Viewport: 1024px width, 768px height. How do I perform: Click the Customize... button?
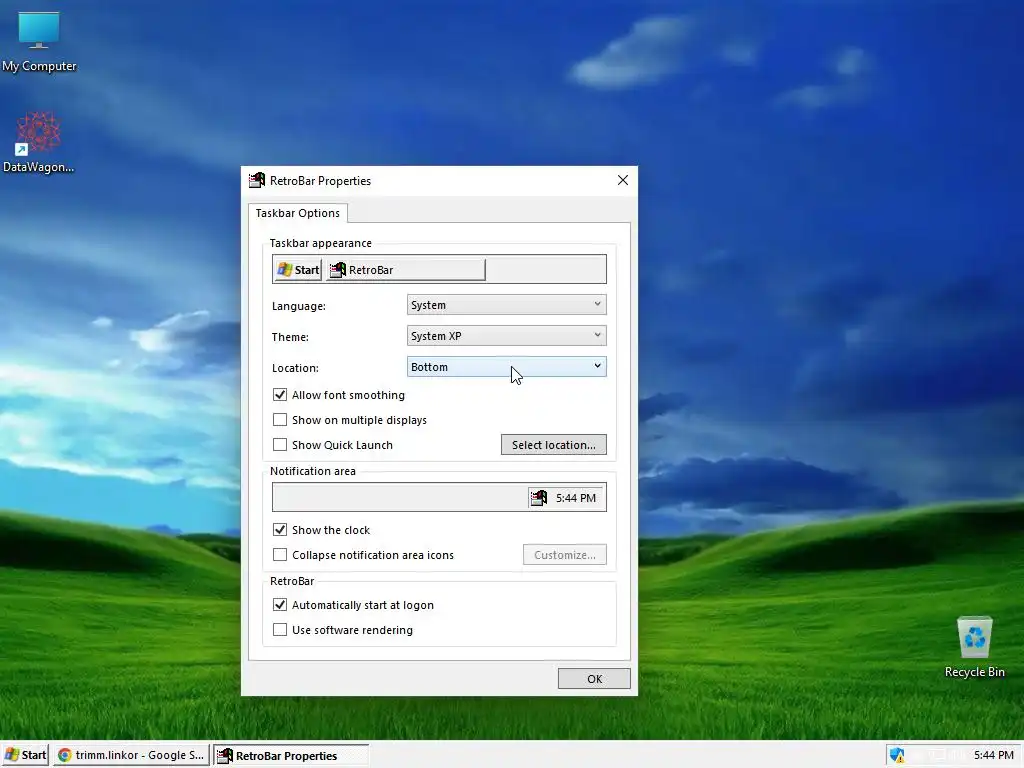pos(565,554)
